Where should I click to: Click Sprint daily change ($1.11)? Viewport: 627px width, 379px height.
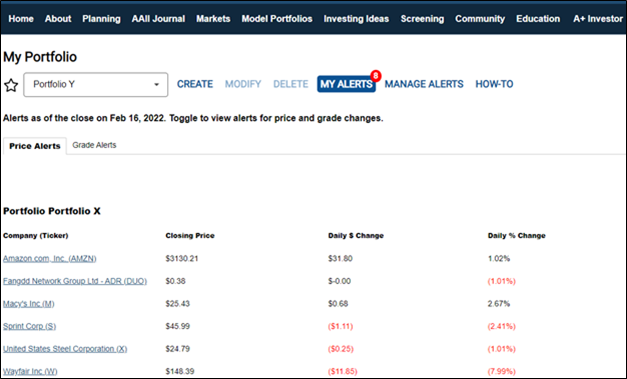tap(340, 326)
